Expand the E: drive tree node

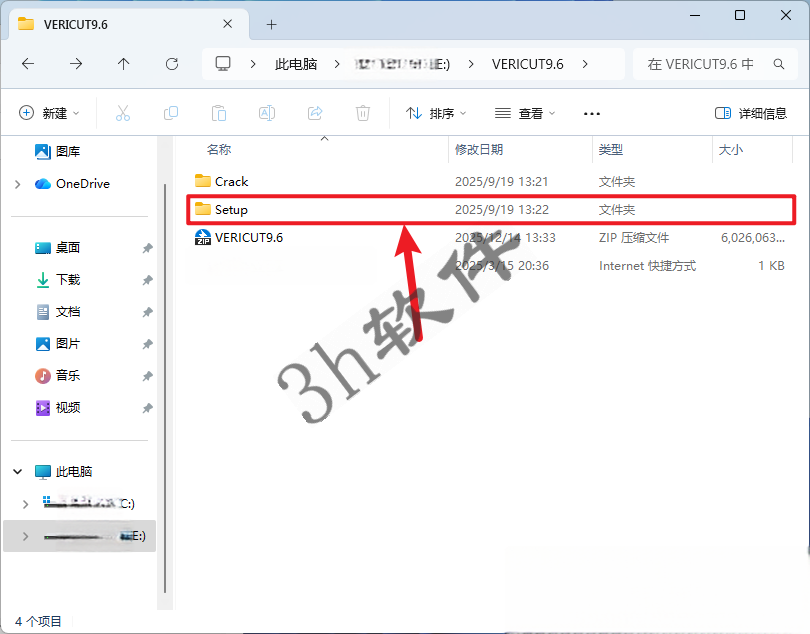[25, 536]
